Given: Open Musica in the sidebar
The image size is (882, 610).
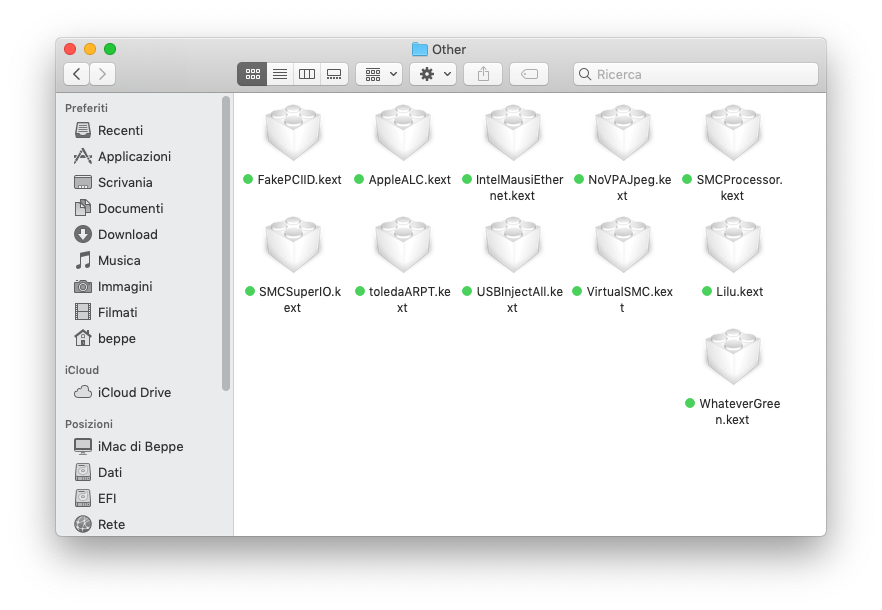Looking at the screenshot, I should 119,261.
